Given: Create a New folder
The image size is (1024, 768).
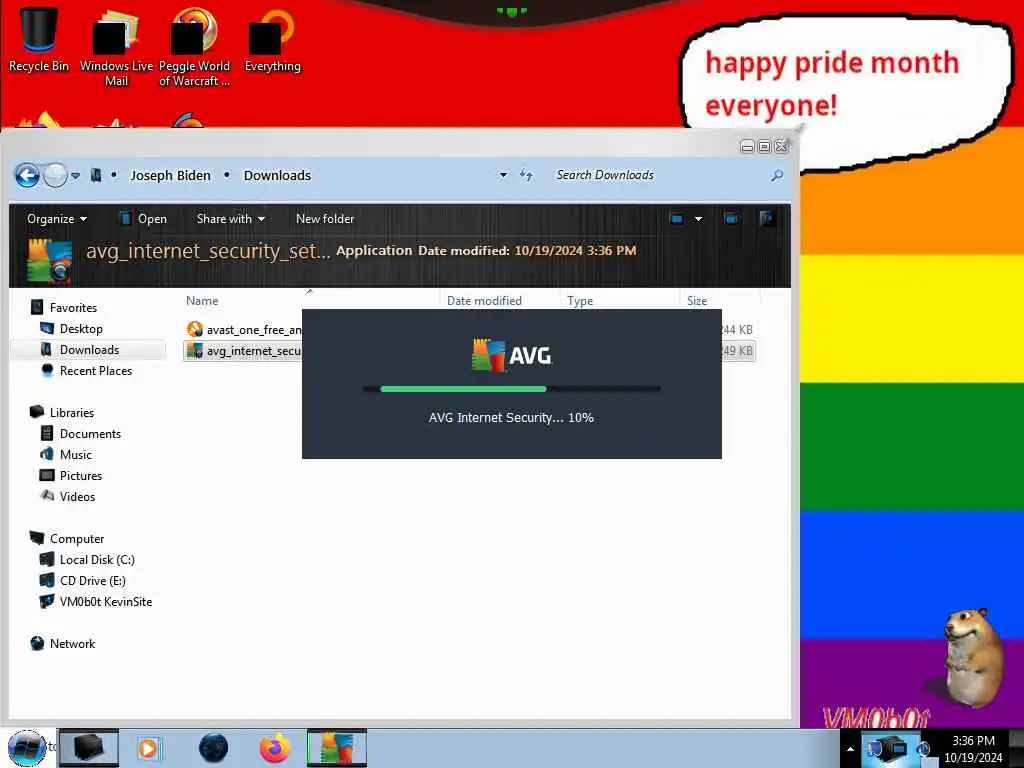Looking at the screenshot, I should (325, 219).
